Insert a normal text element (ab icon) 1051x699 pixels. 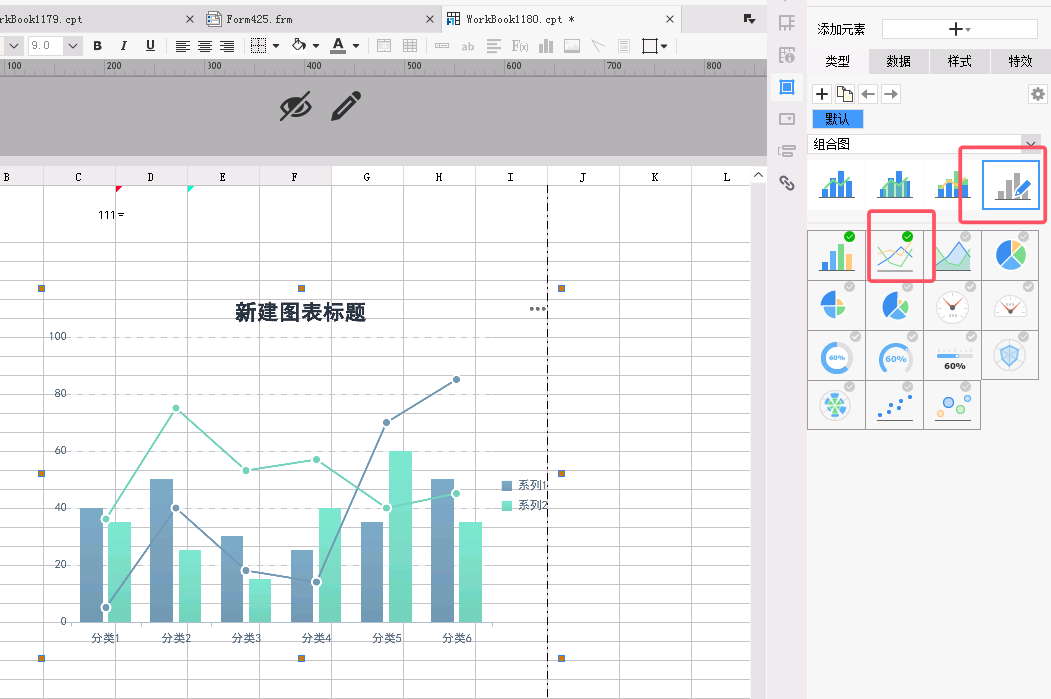point(468,46)
